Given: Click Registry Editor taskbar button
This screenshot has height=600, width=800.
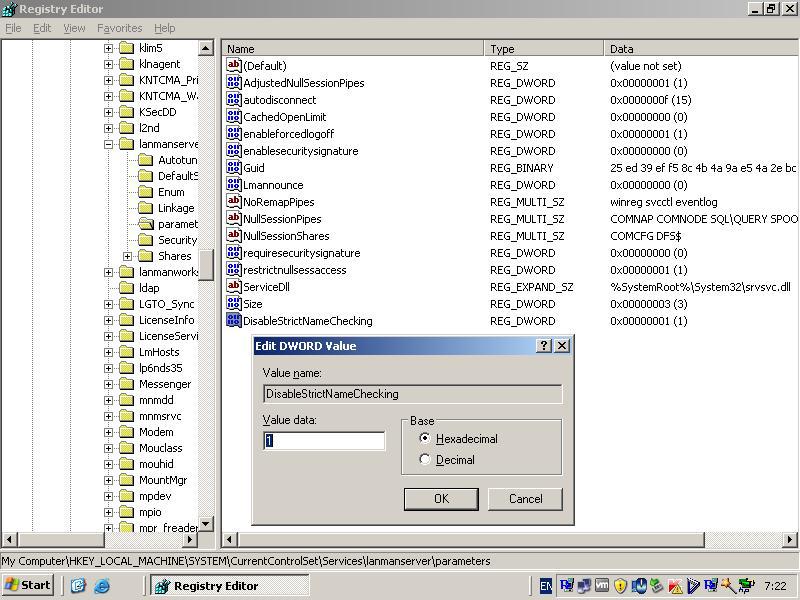Looking at the screenshot, I should (x=230, y=585).
